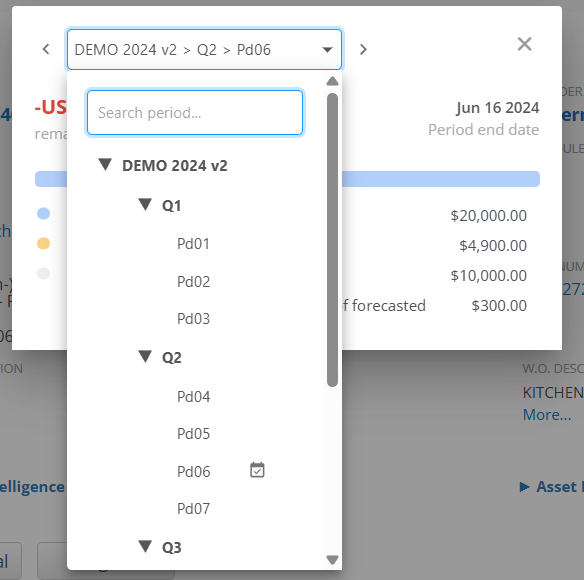584x580 pixels.
Task: Open the More... link under KITCHEN
Action: tap(547, 415)
